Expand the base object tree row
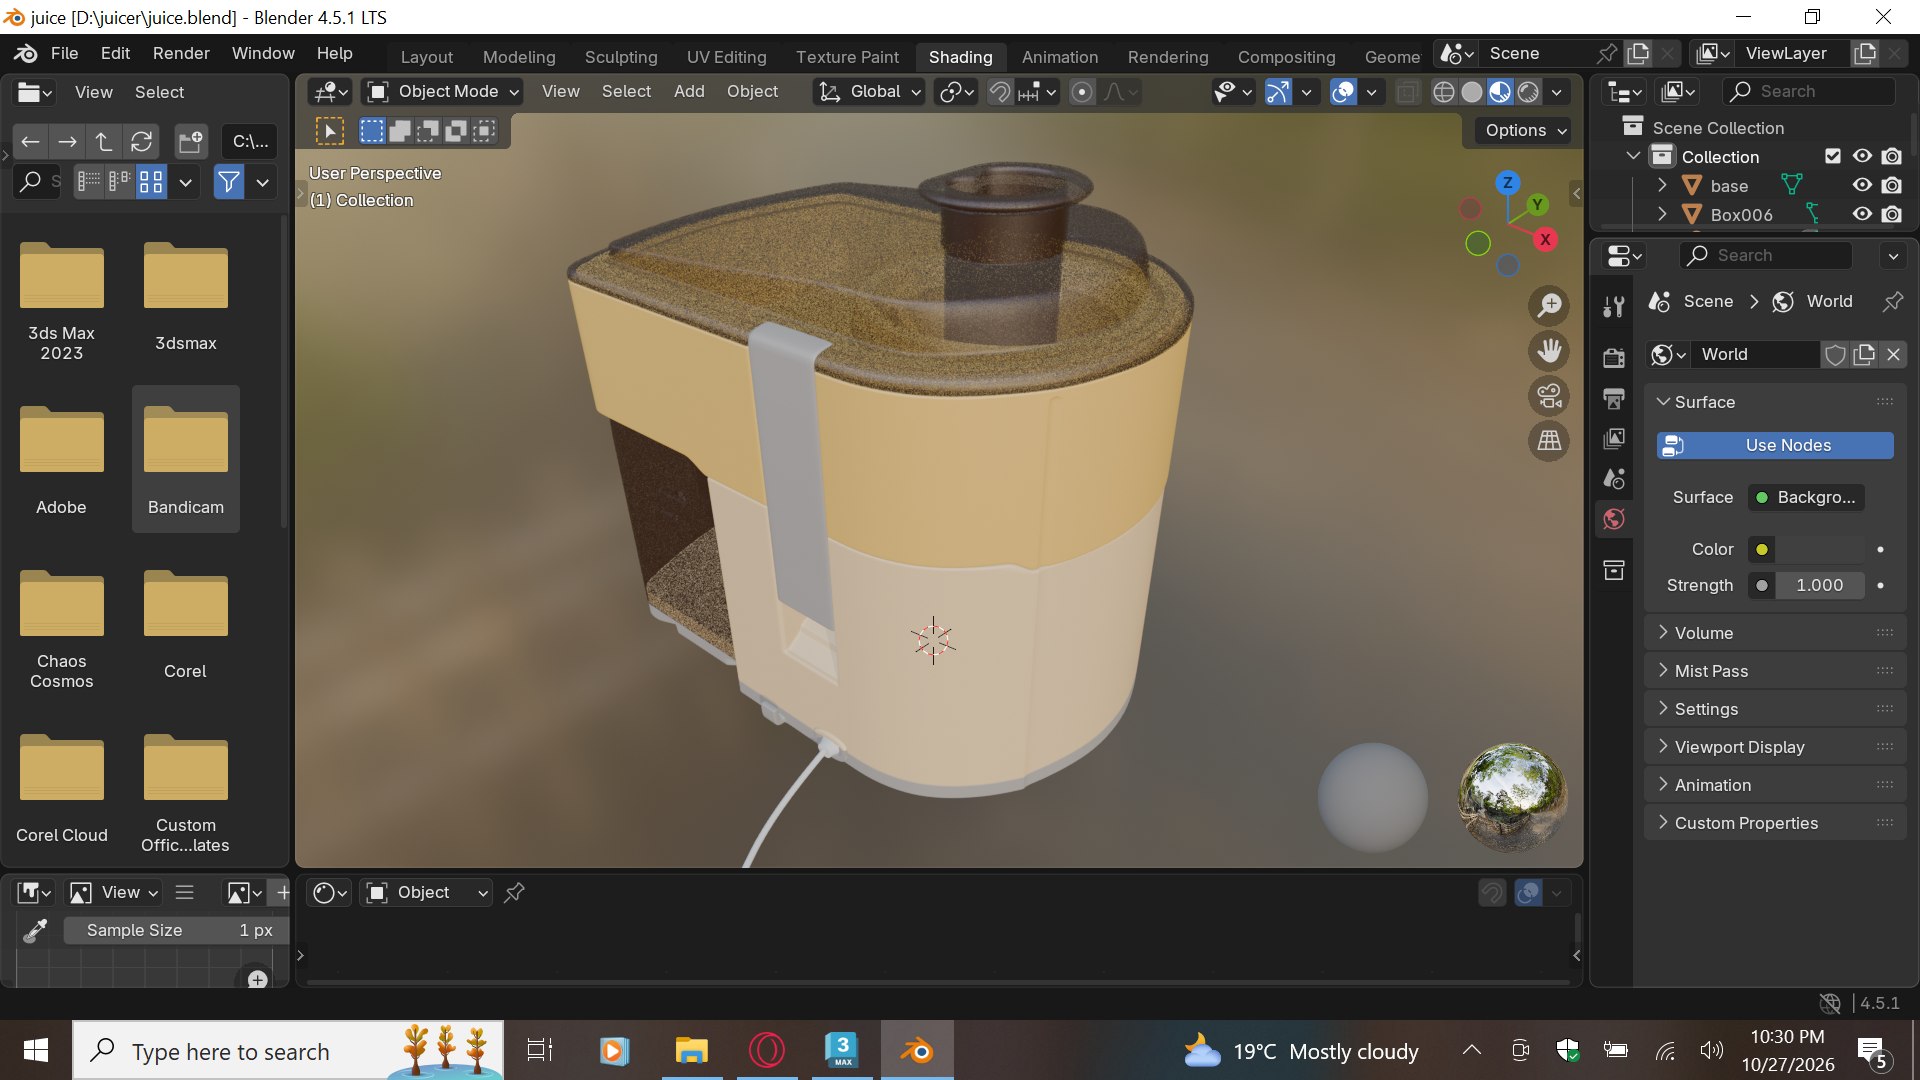Viewport: 1920px width, 1080px height. (1661, 185)
